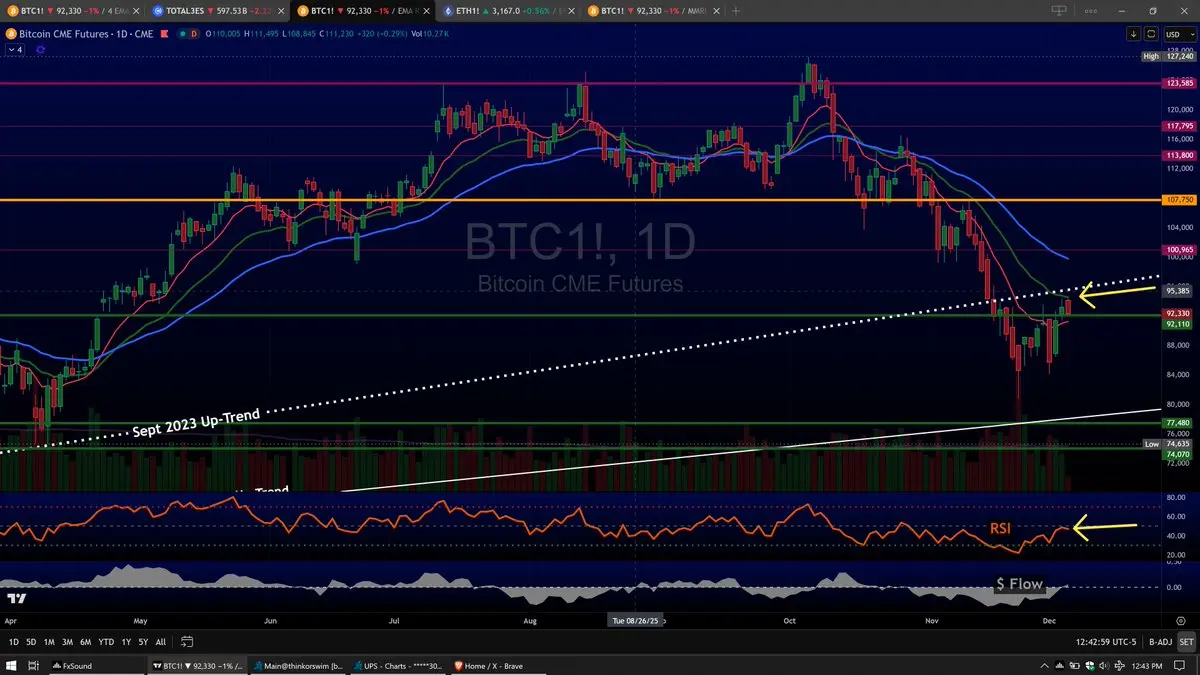
Task: Click the green 92,110 price label
Action: pos(1179,324)
